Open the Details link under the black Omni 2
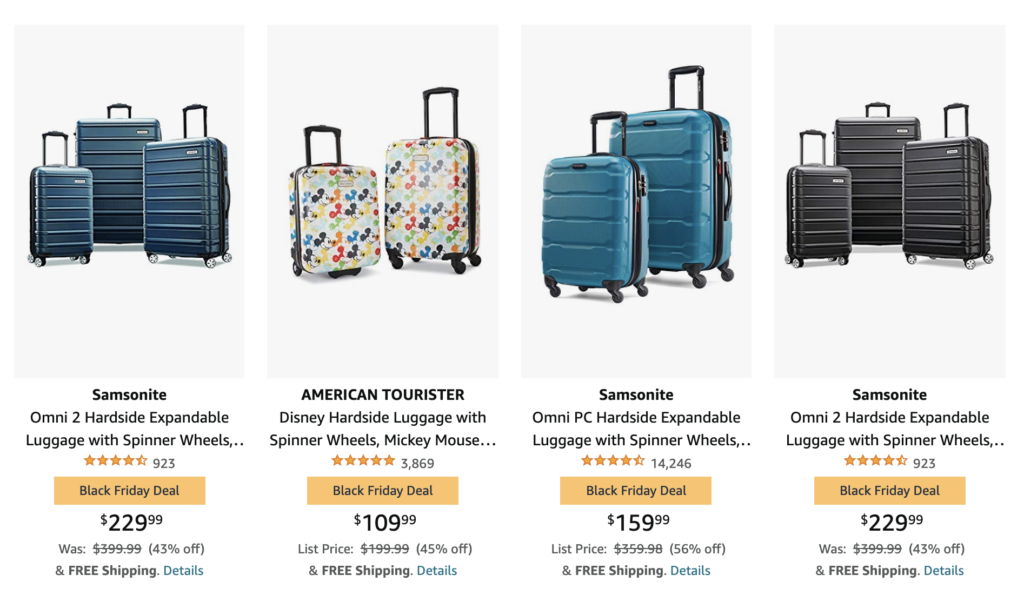1024x602 pixels. pyautogui.click(x=944, y=570)
